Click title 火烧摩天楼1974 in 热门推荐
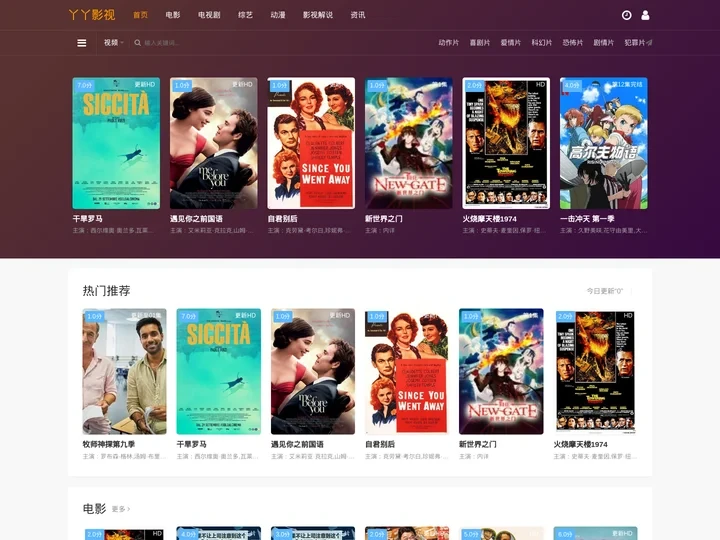The width and height of the screenshot is (720, 540). (580, 444)
